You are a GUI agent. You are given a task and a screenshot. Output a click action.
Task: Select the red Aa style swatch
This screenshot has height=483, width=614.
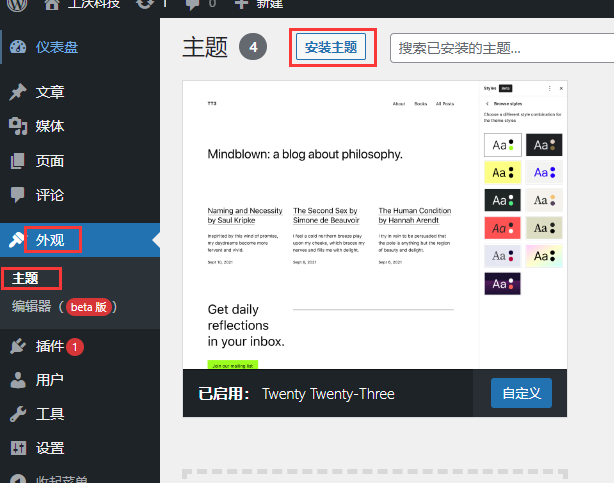pyautogui.click(x=502, y=228)
